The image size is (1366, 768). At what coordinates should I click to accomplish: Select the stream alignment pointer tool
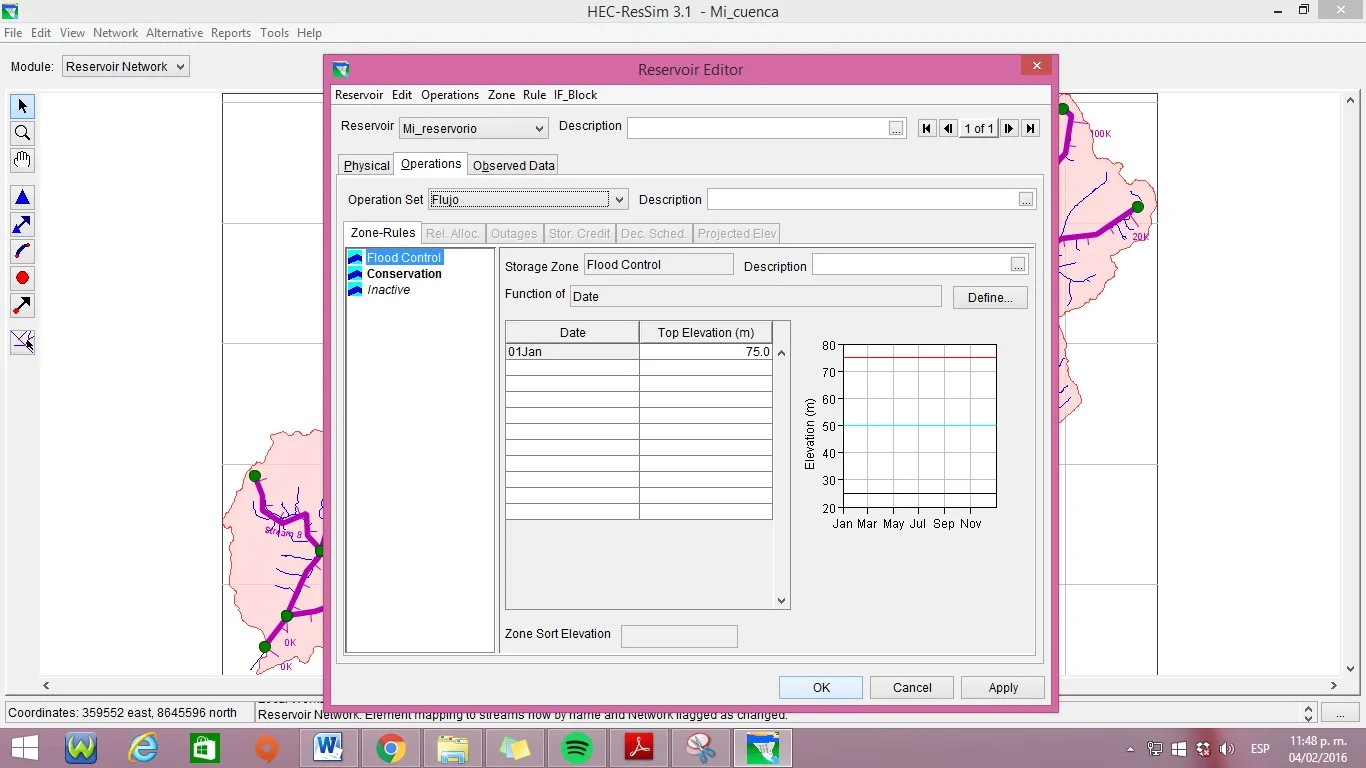coord(22,342)
